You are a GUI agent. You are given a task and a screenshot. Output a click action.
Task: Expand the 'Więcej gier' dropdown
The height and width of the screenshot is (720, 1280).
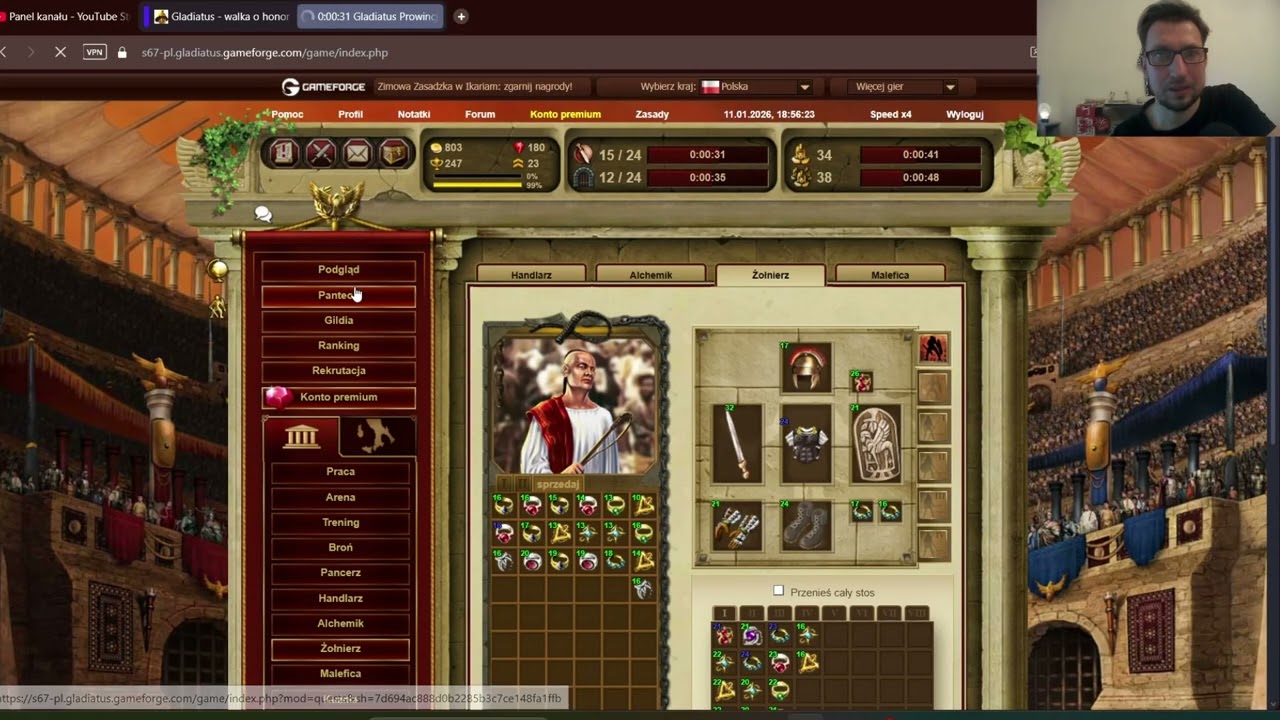905,87
